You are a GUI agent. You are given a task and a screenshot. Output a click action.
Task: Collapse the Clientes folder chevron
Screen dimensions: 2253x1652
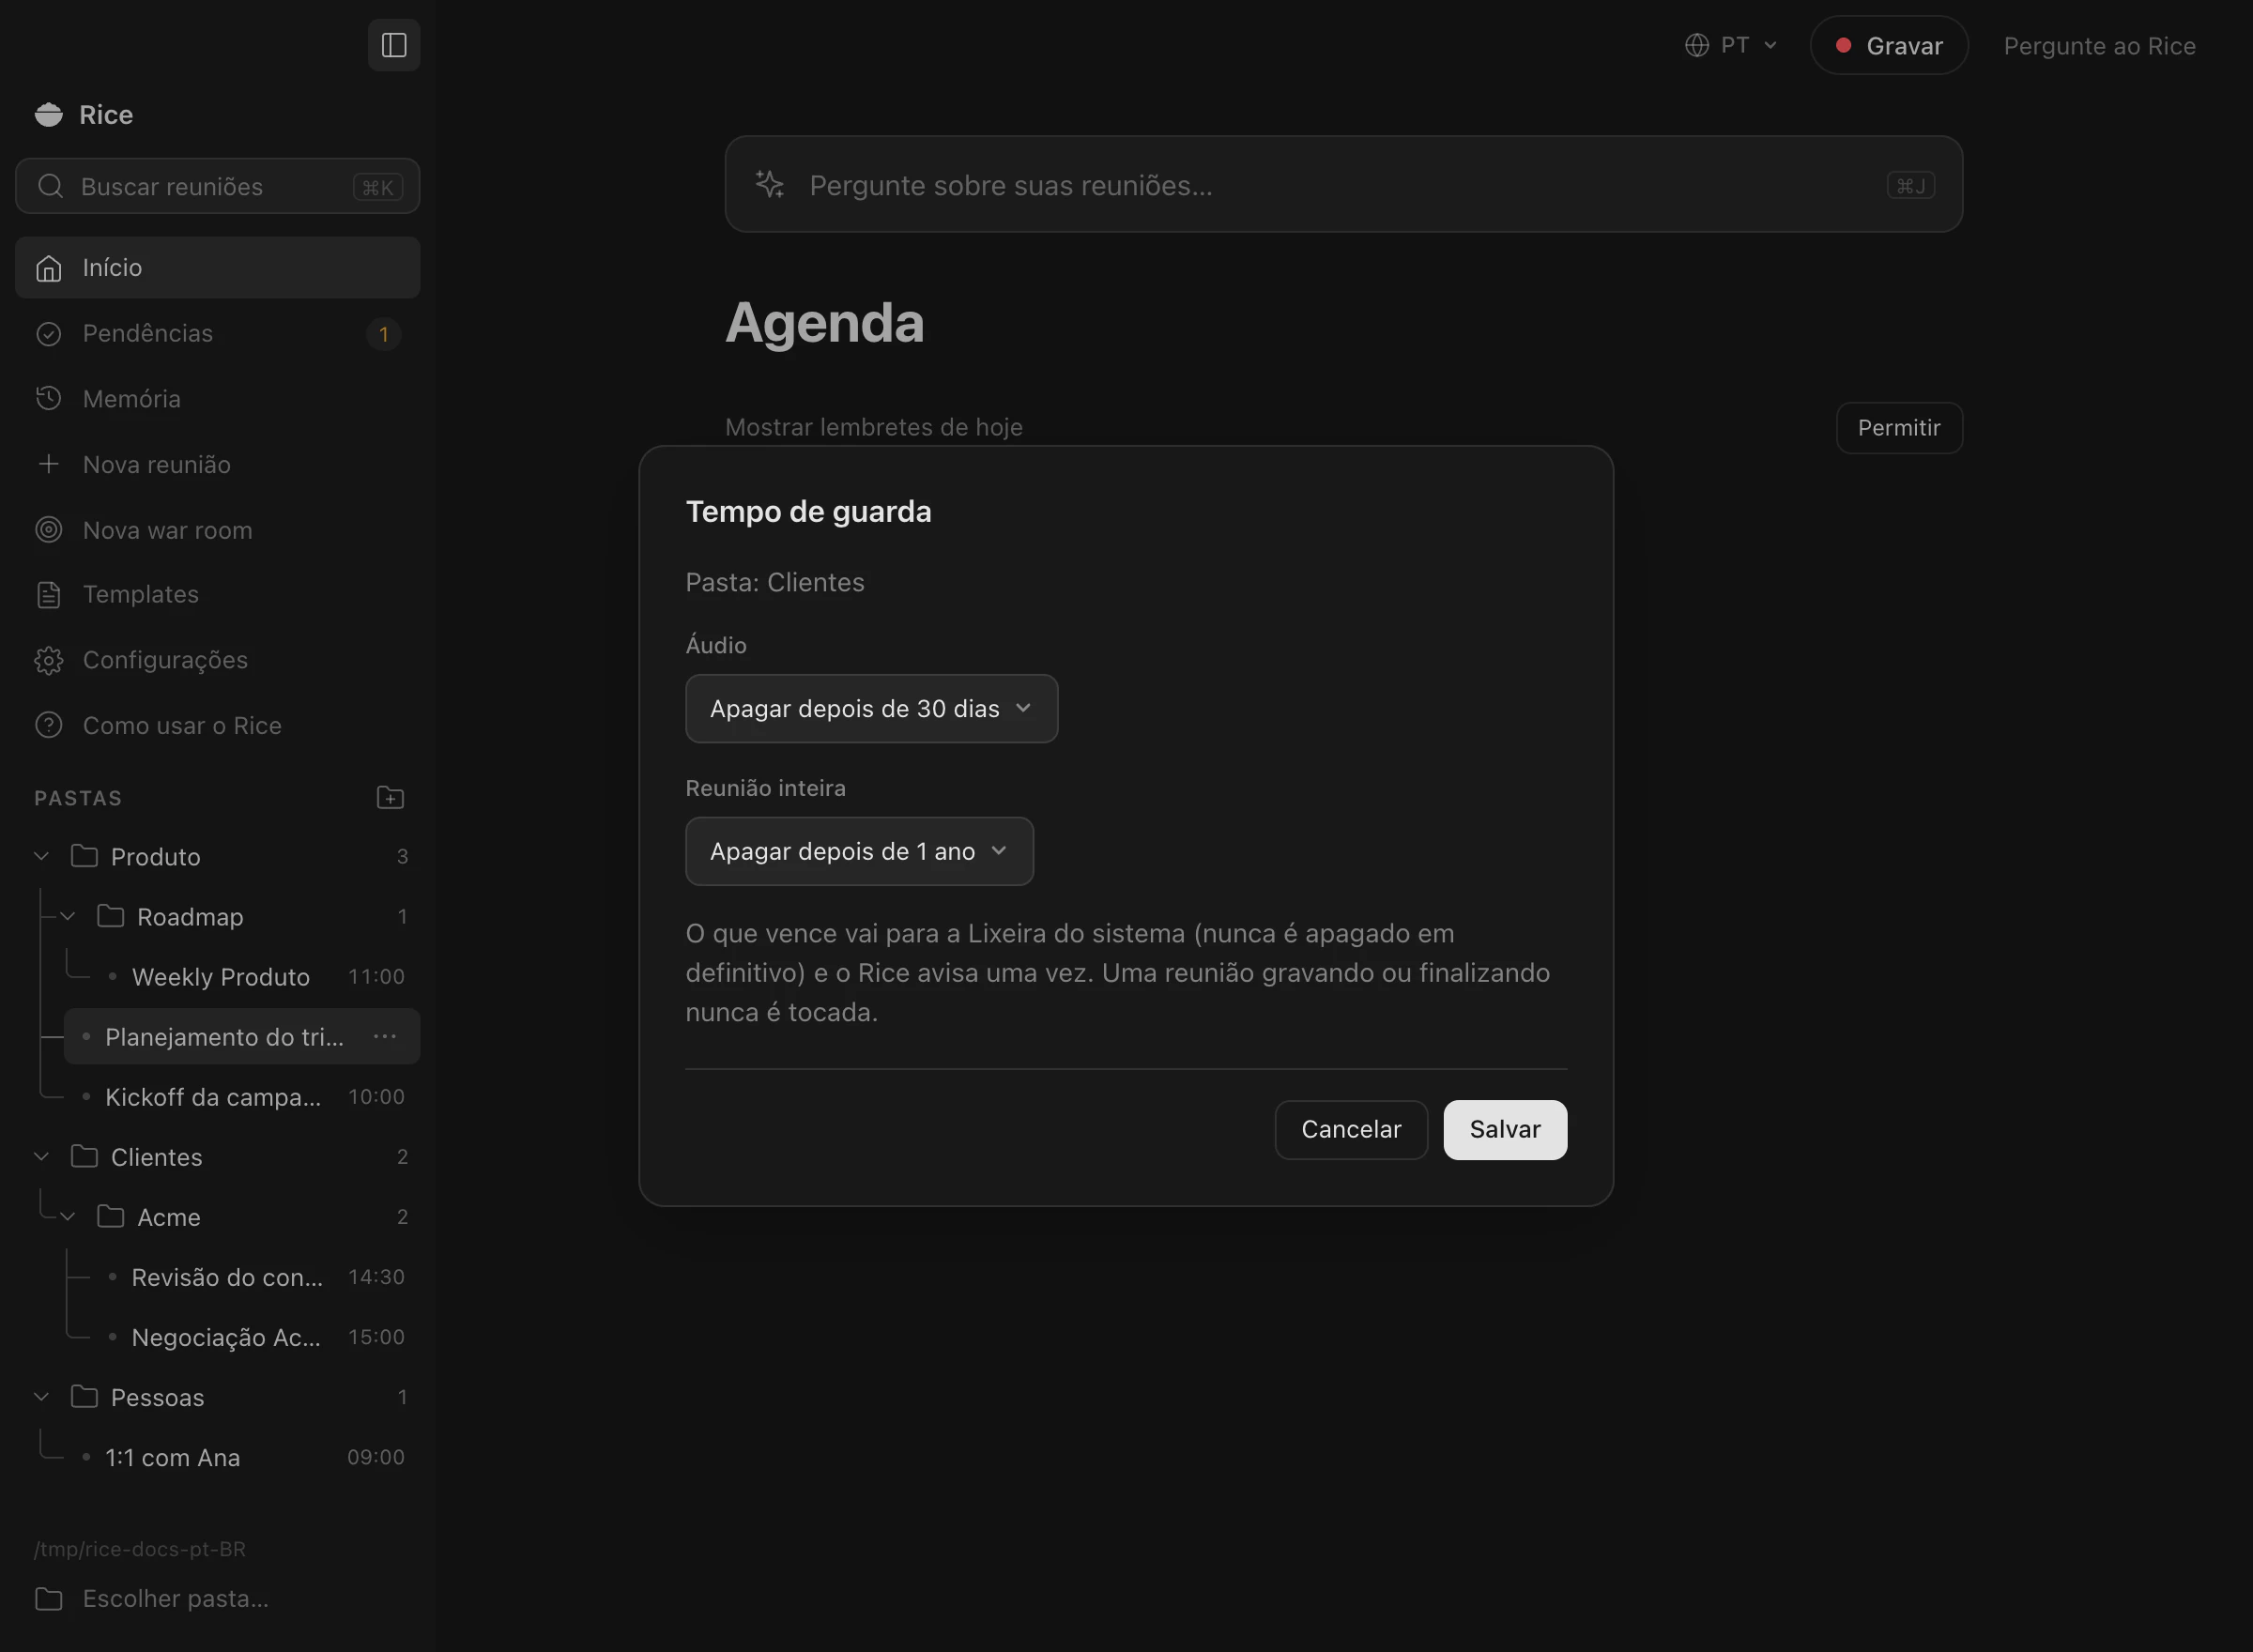coord(42,1157)
